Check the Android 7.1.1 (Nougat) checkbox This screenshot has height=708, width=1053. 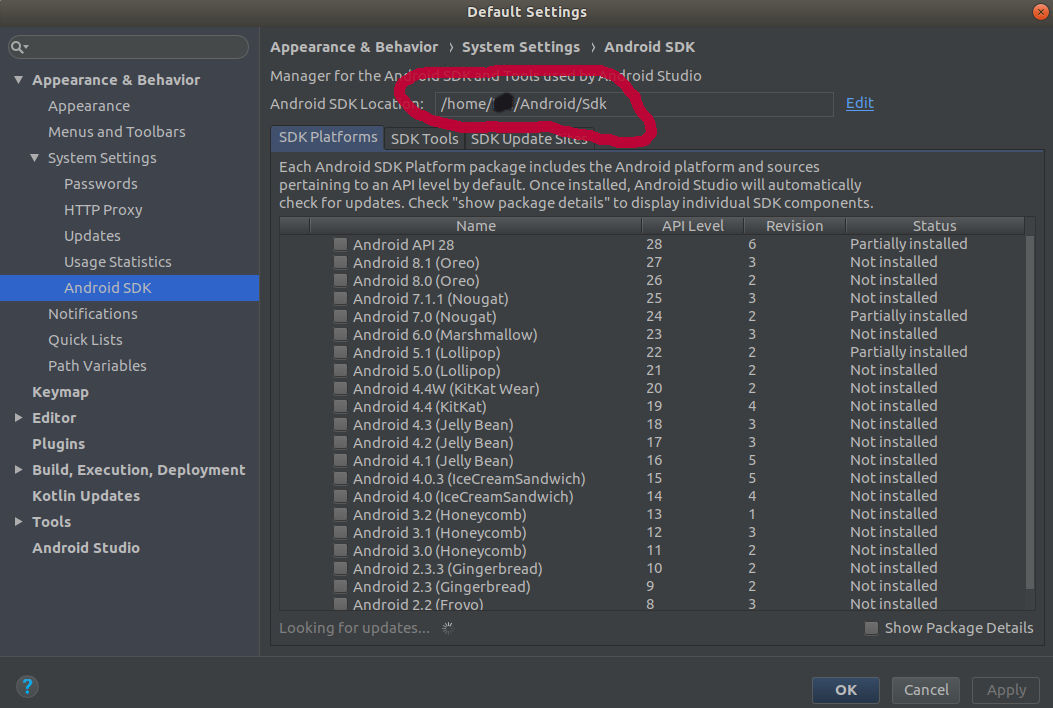tap(340, 298)
